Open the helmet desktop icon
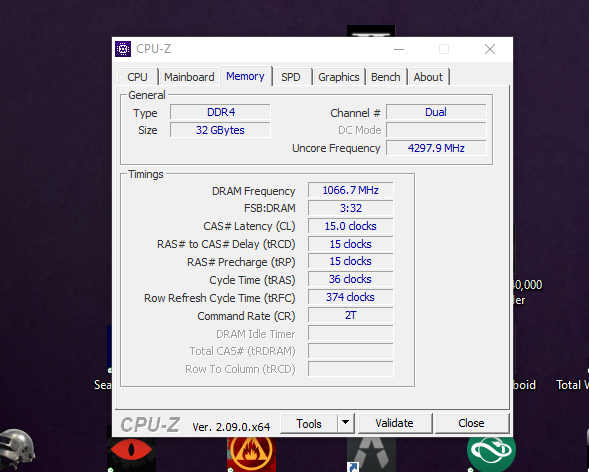Viewport: 589px width, 472px height. pos(17,449)
